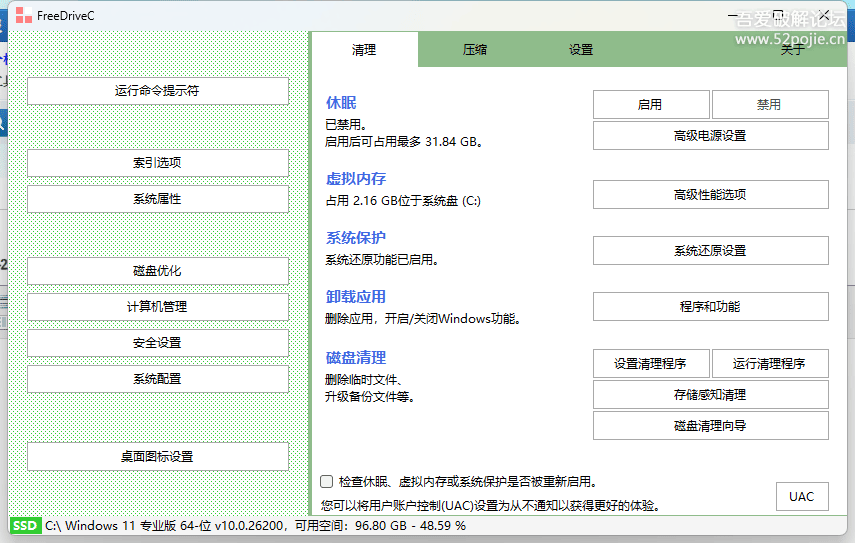Screen dimensions: 855x543
Task: Click the 磁盘清理 heading
Action: click(x=356, y=358)
